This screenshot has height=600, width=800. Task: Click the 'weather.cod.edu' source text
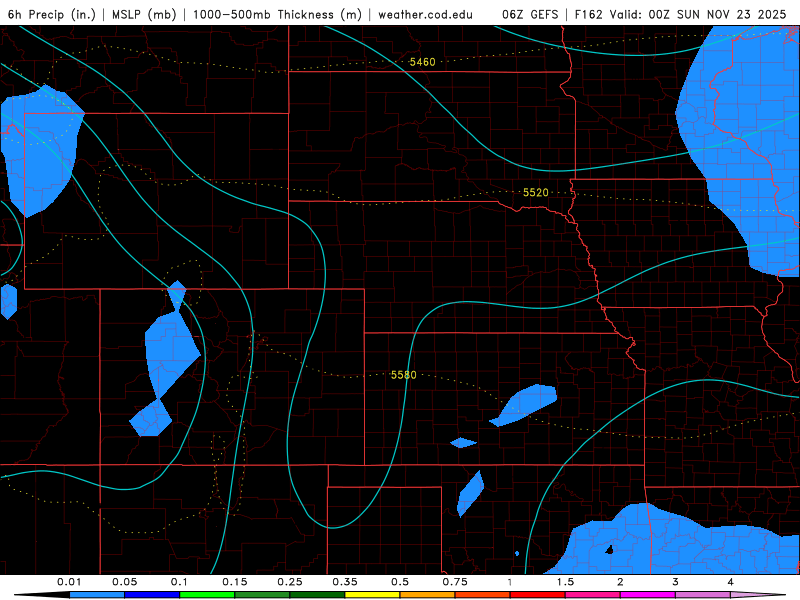(425, 14)
